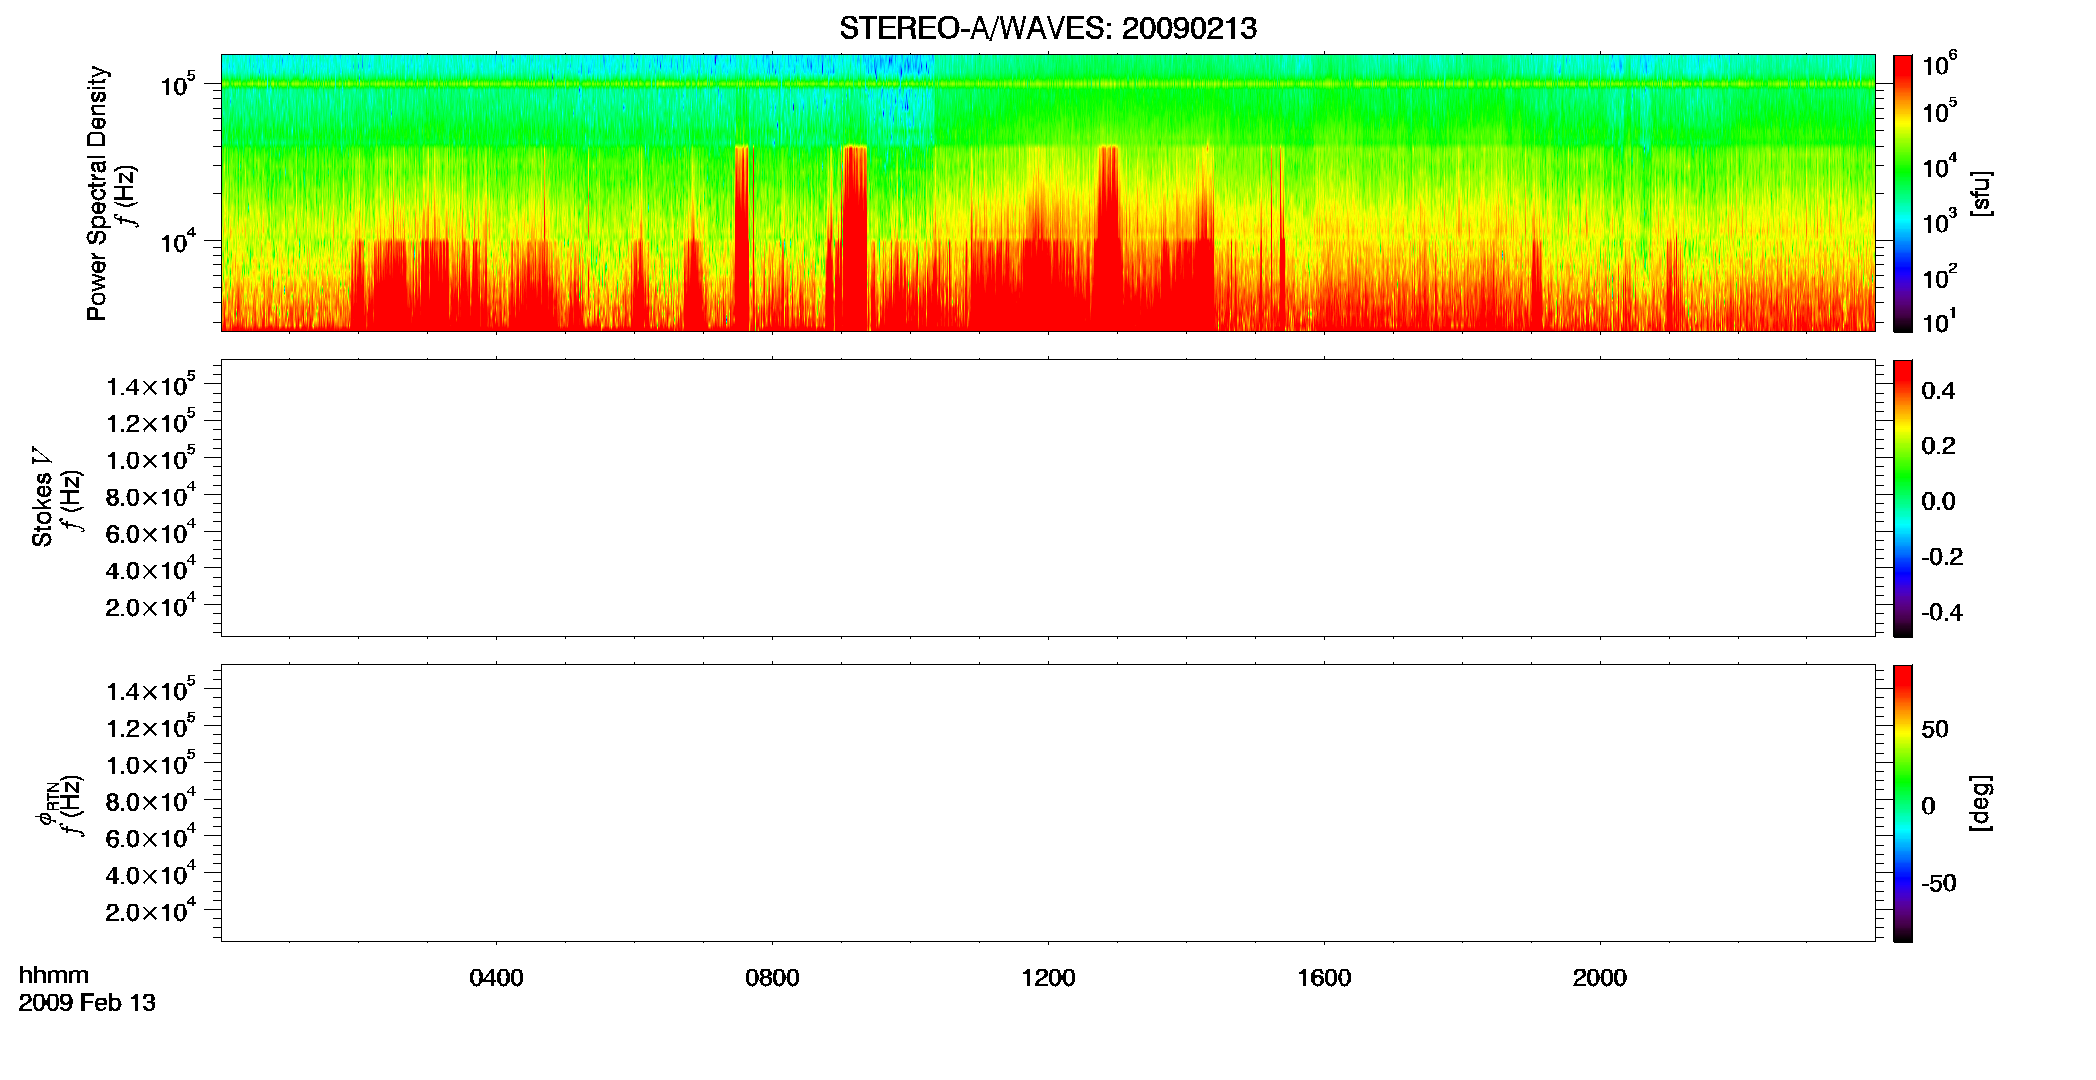Click the 1600 time axis label

(x=1324, y=978)
